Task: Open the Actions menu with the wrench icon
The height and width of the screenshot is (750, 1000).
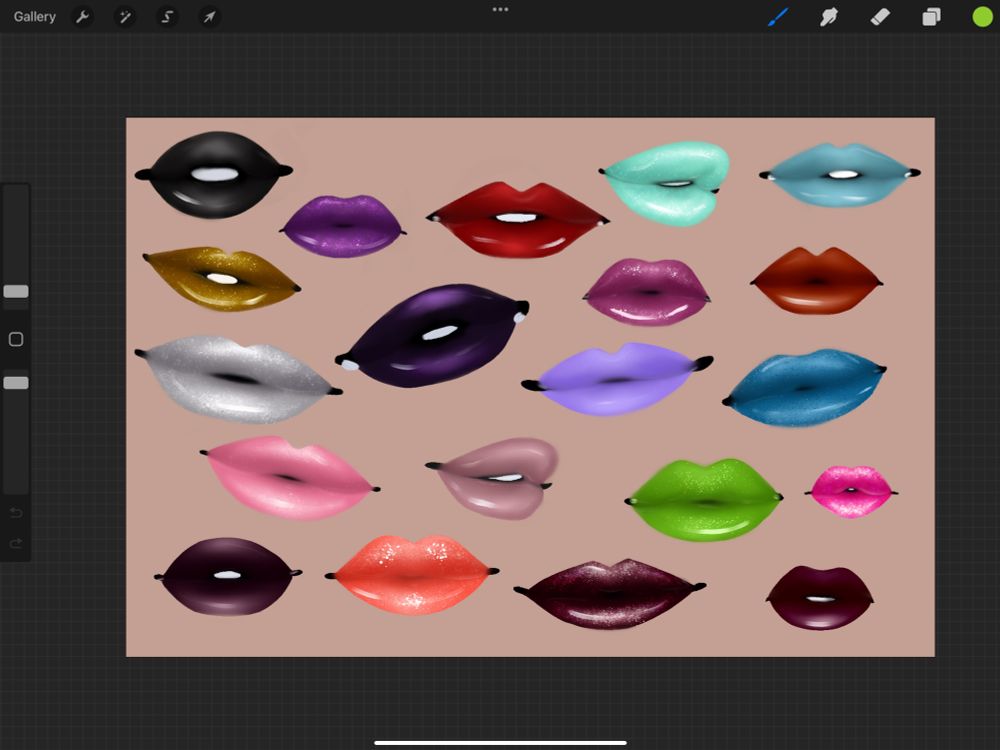Action: pyautogui.click(x=82, y=16)
